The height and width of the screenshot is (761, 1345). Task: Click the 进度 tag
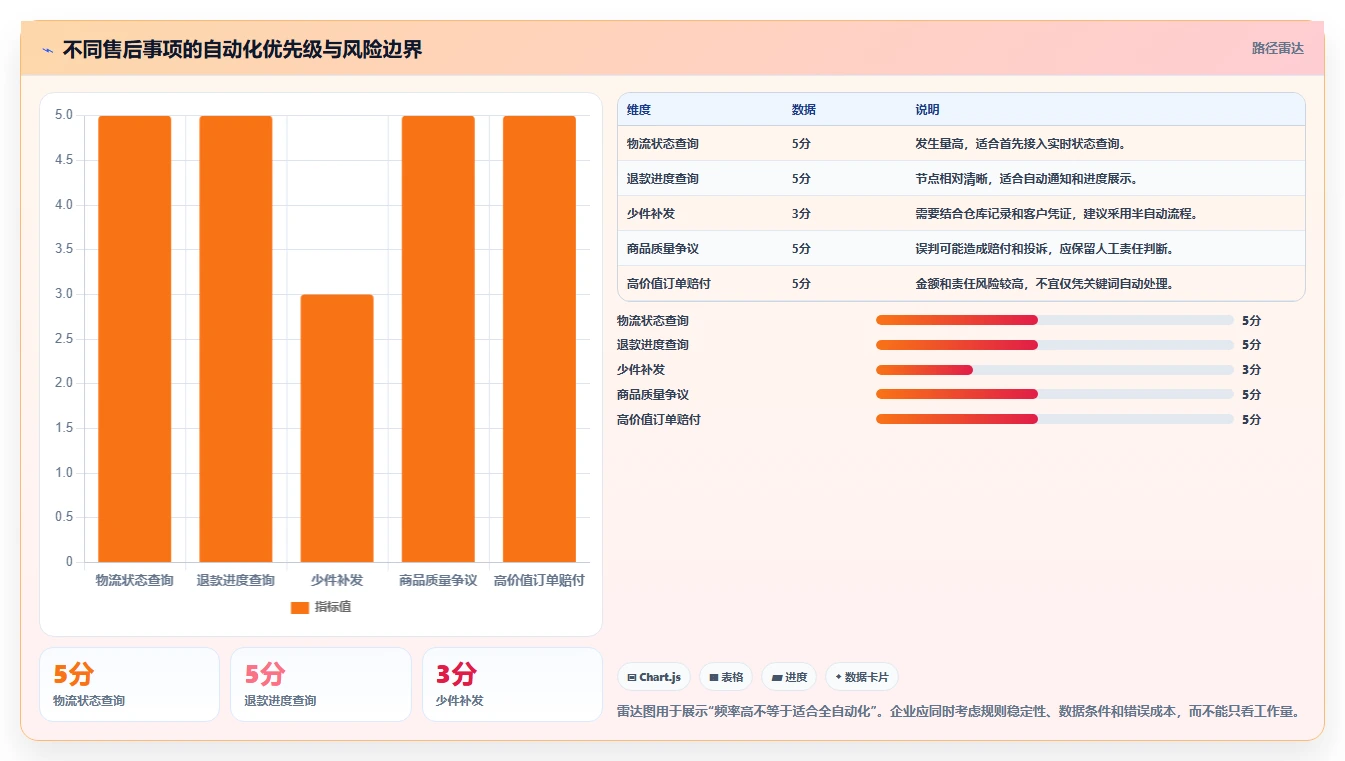tap(789, 677)
